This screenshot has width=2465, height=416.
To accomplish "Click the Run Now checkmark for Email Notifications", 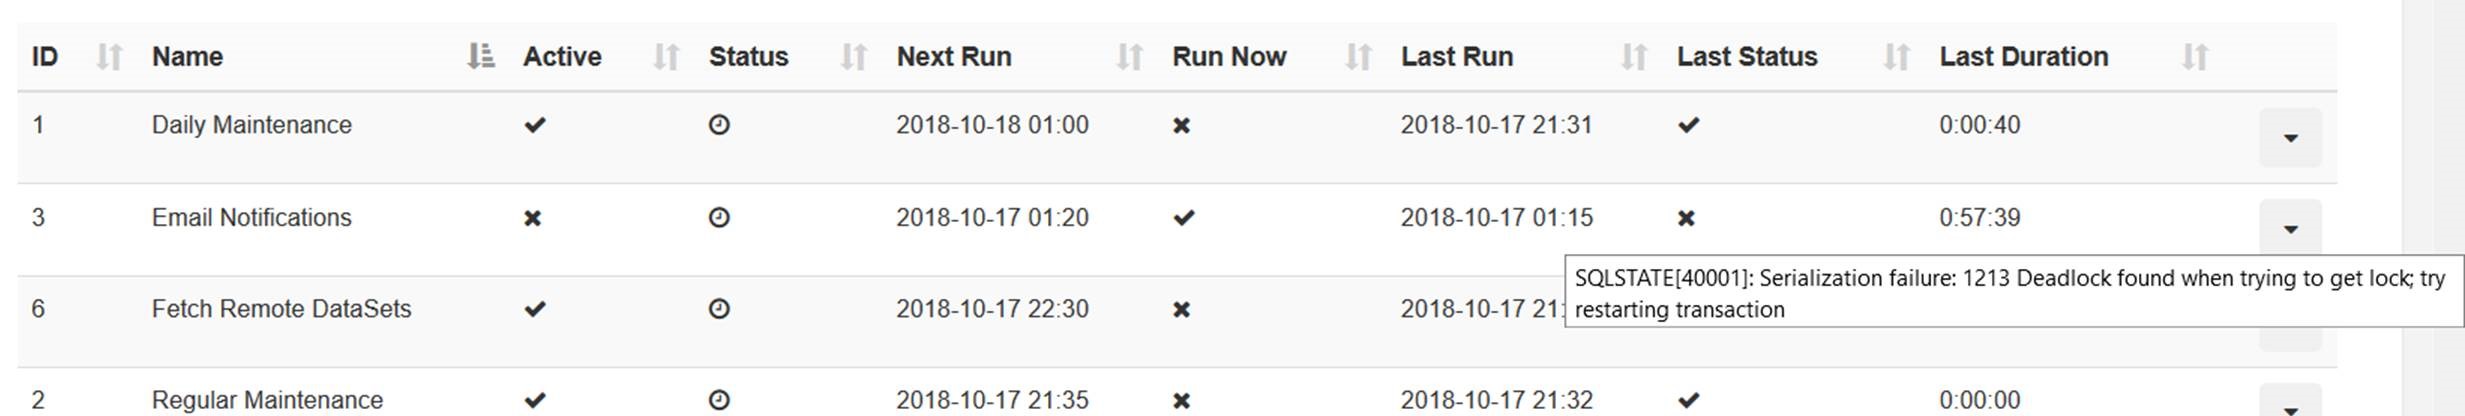I will pyautogui.click(x=1184, y=217).
